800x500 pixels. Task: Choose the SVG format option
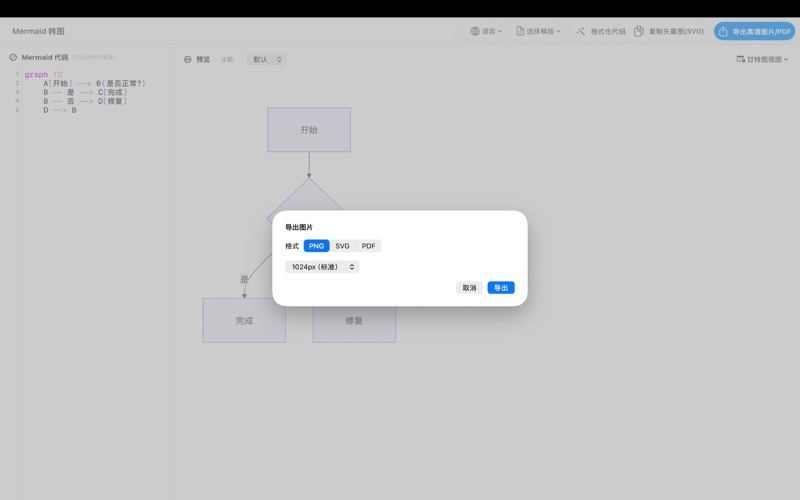342,246
